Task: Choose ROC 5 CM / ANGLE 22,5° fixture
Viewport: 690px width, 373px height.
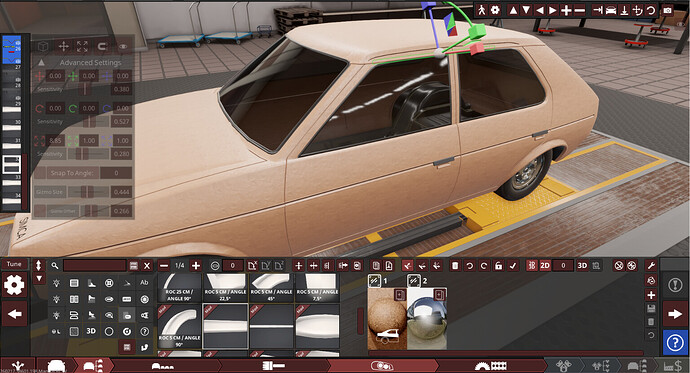Action: [x=225, y=288]
